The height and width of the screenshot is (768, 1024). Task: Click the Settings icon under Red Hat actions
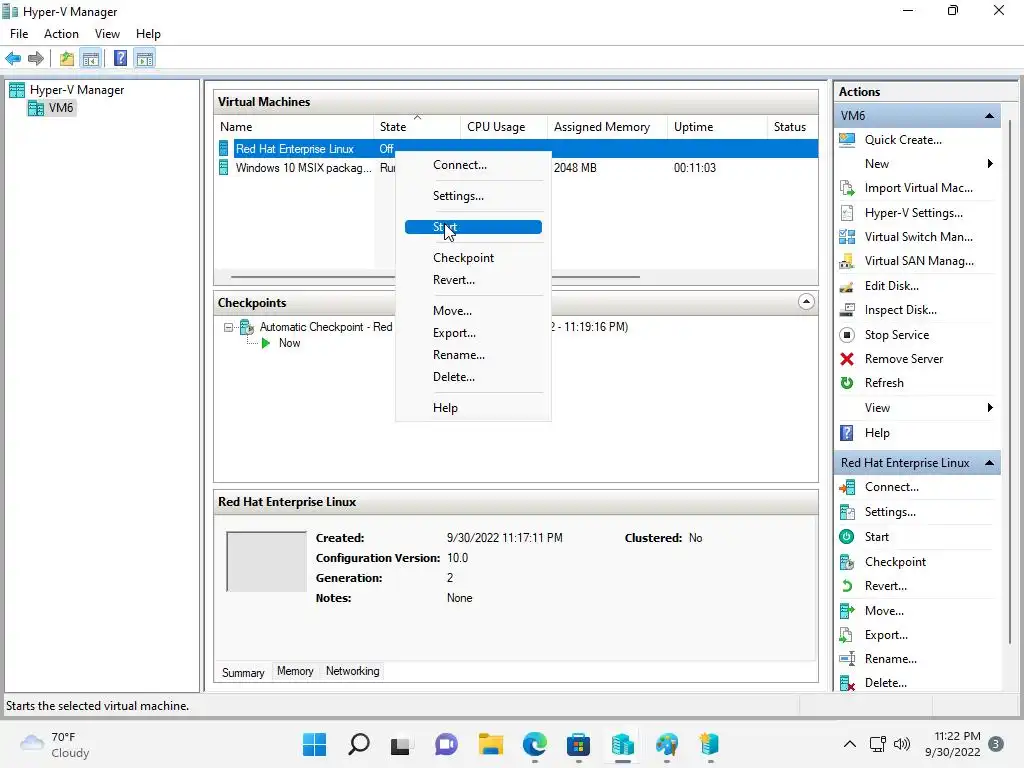point(847,512)
